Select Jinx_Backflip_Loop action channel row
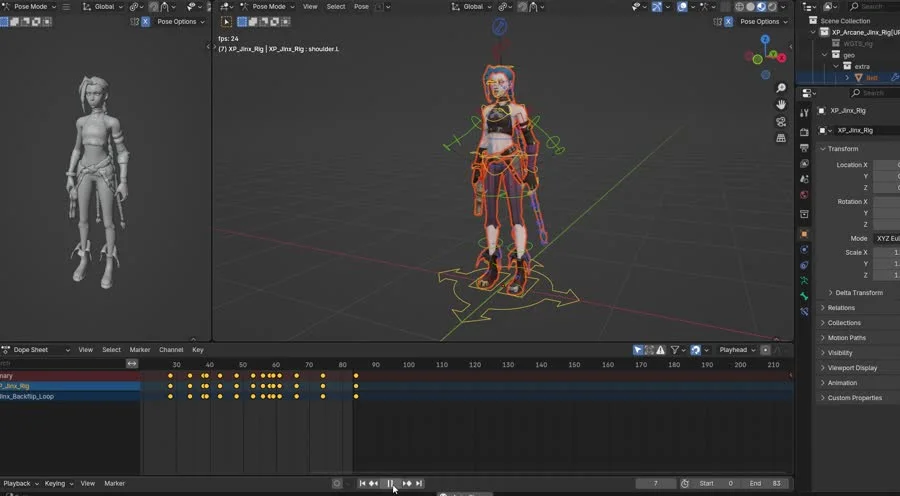 click(70, 396)
